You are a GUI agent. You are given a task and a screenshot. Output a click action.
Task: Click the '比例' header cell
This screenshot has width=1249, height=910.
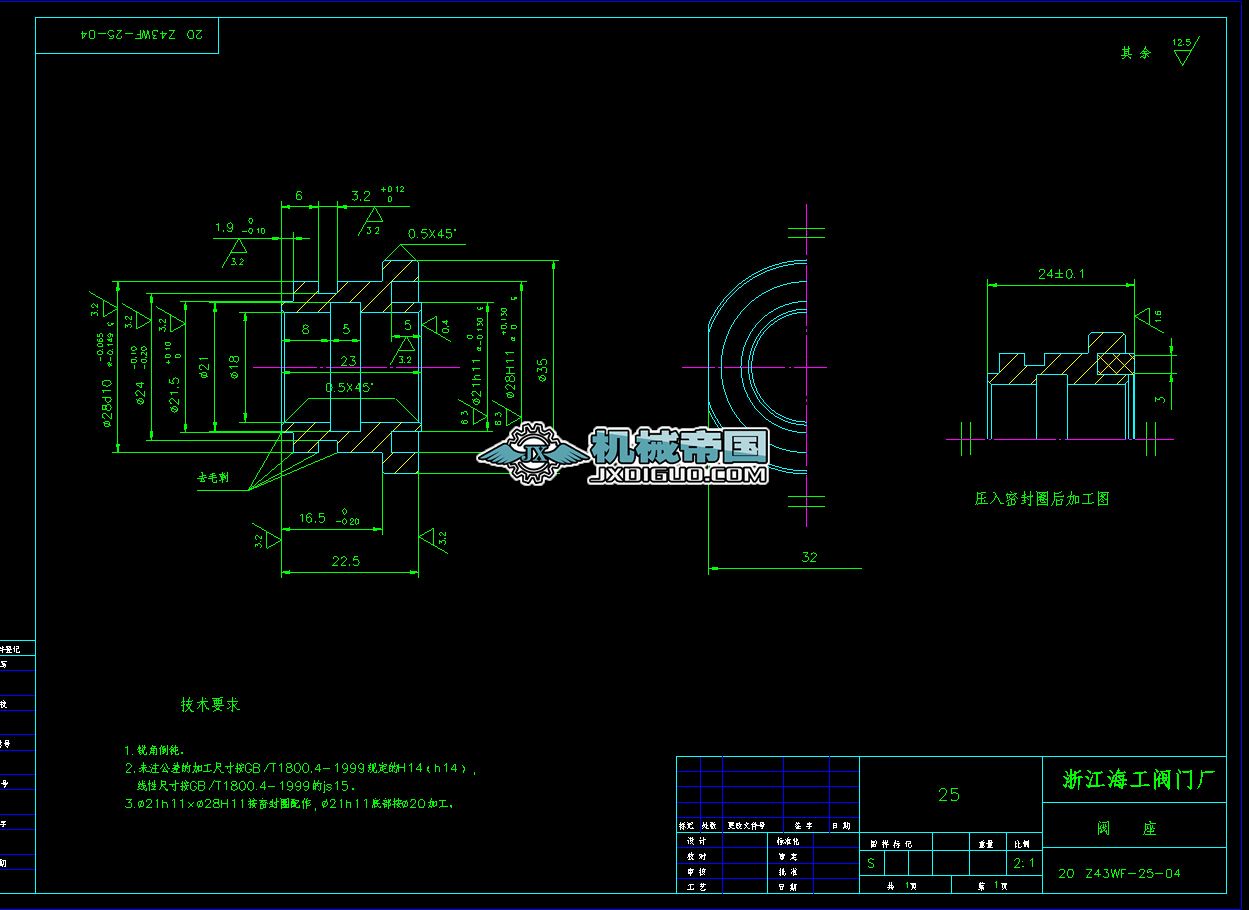[1023, 845]
